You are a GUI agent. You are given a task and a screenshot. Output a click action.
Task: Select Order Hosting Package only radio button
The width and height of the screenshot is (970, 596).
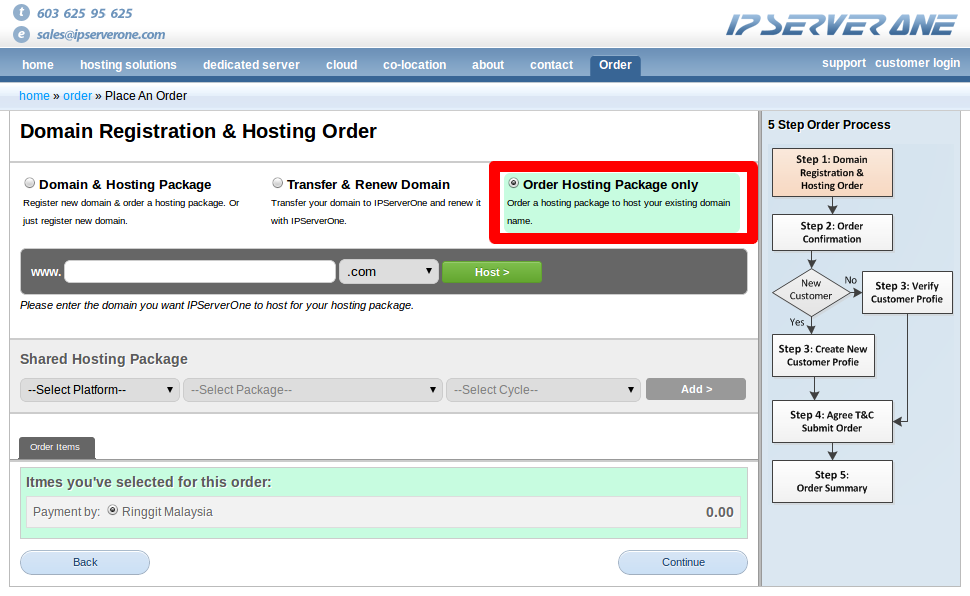pyautogui.click(x=513, y=183)
